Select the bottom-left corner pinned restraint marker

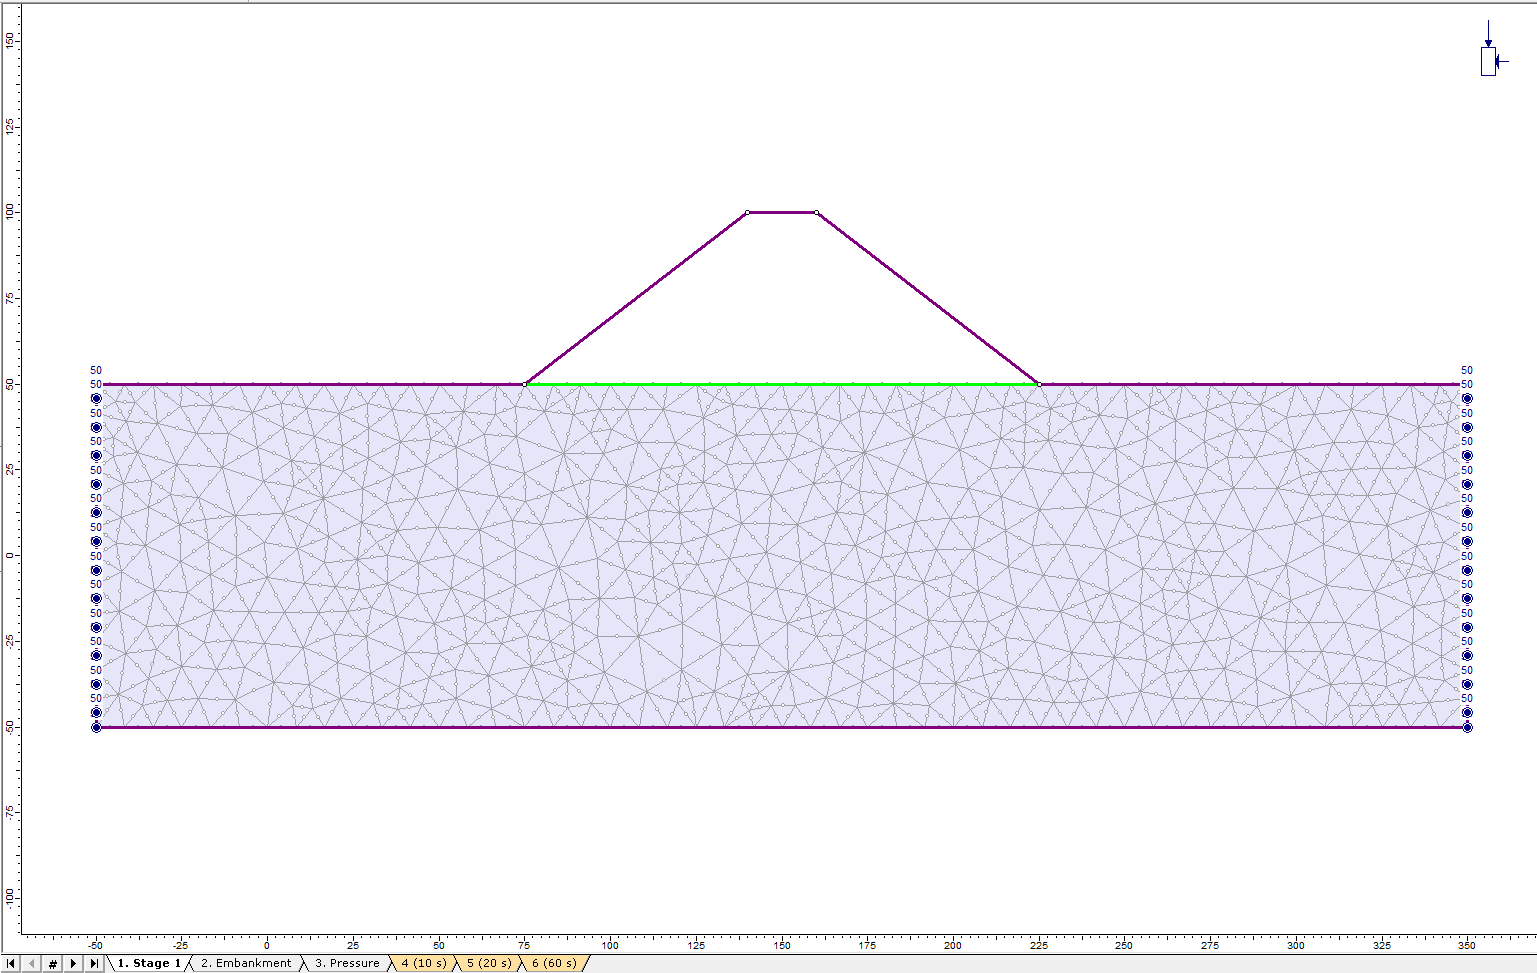97,727
